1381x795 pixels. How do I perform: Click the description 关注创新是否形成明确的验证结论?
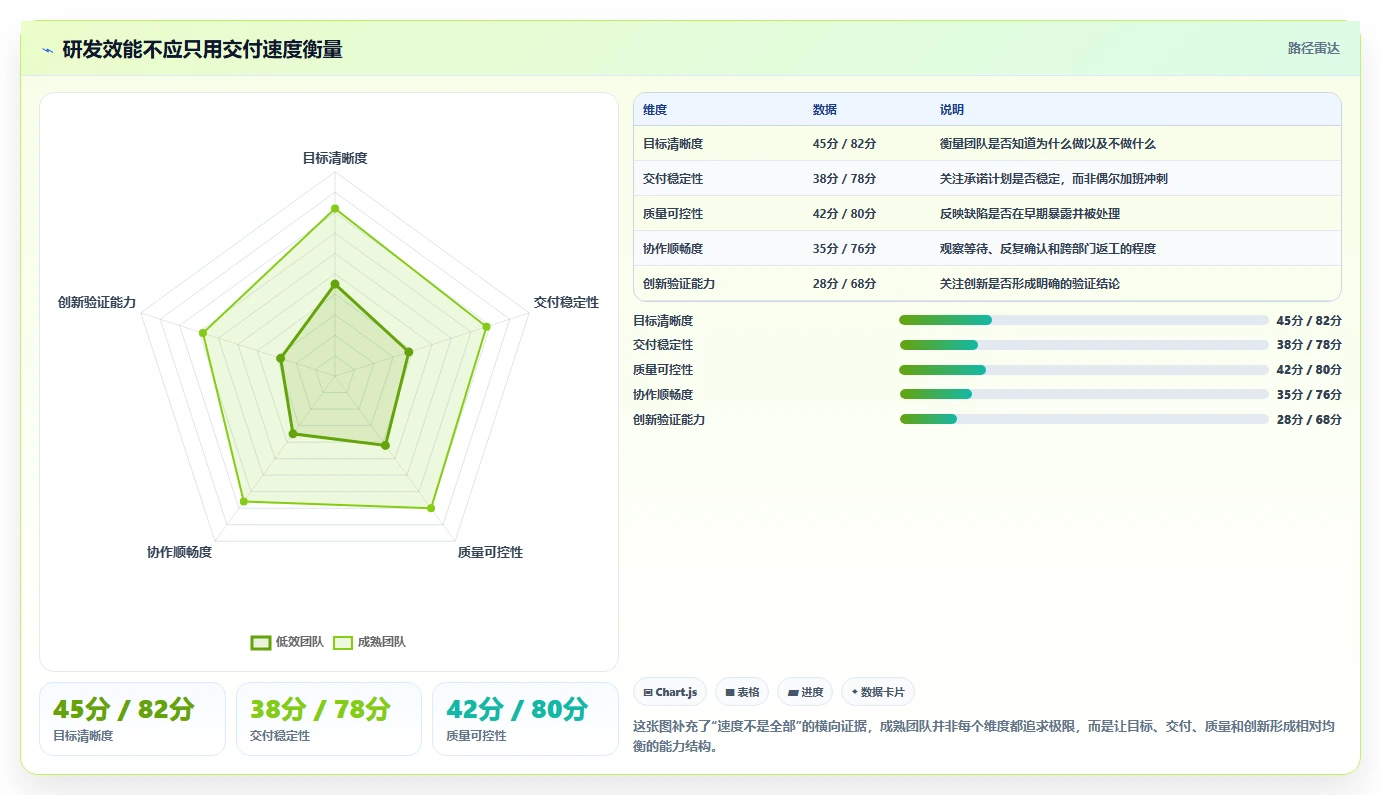pos(1030,284)
